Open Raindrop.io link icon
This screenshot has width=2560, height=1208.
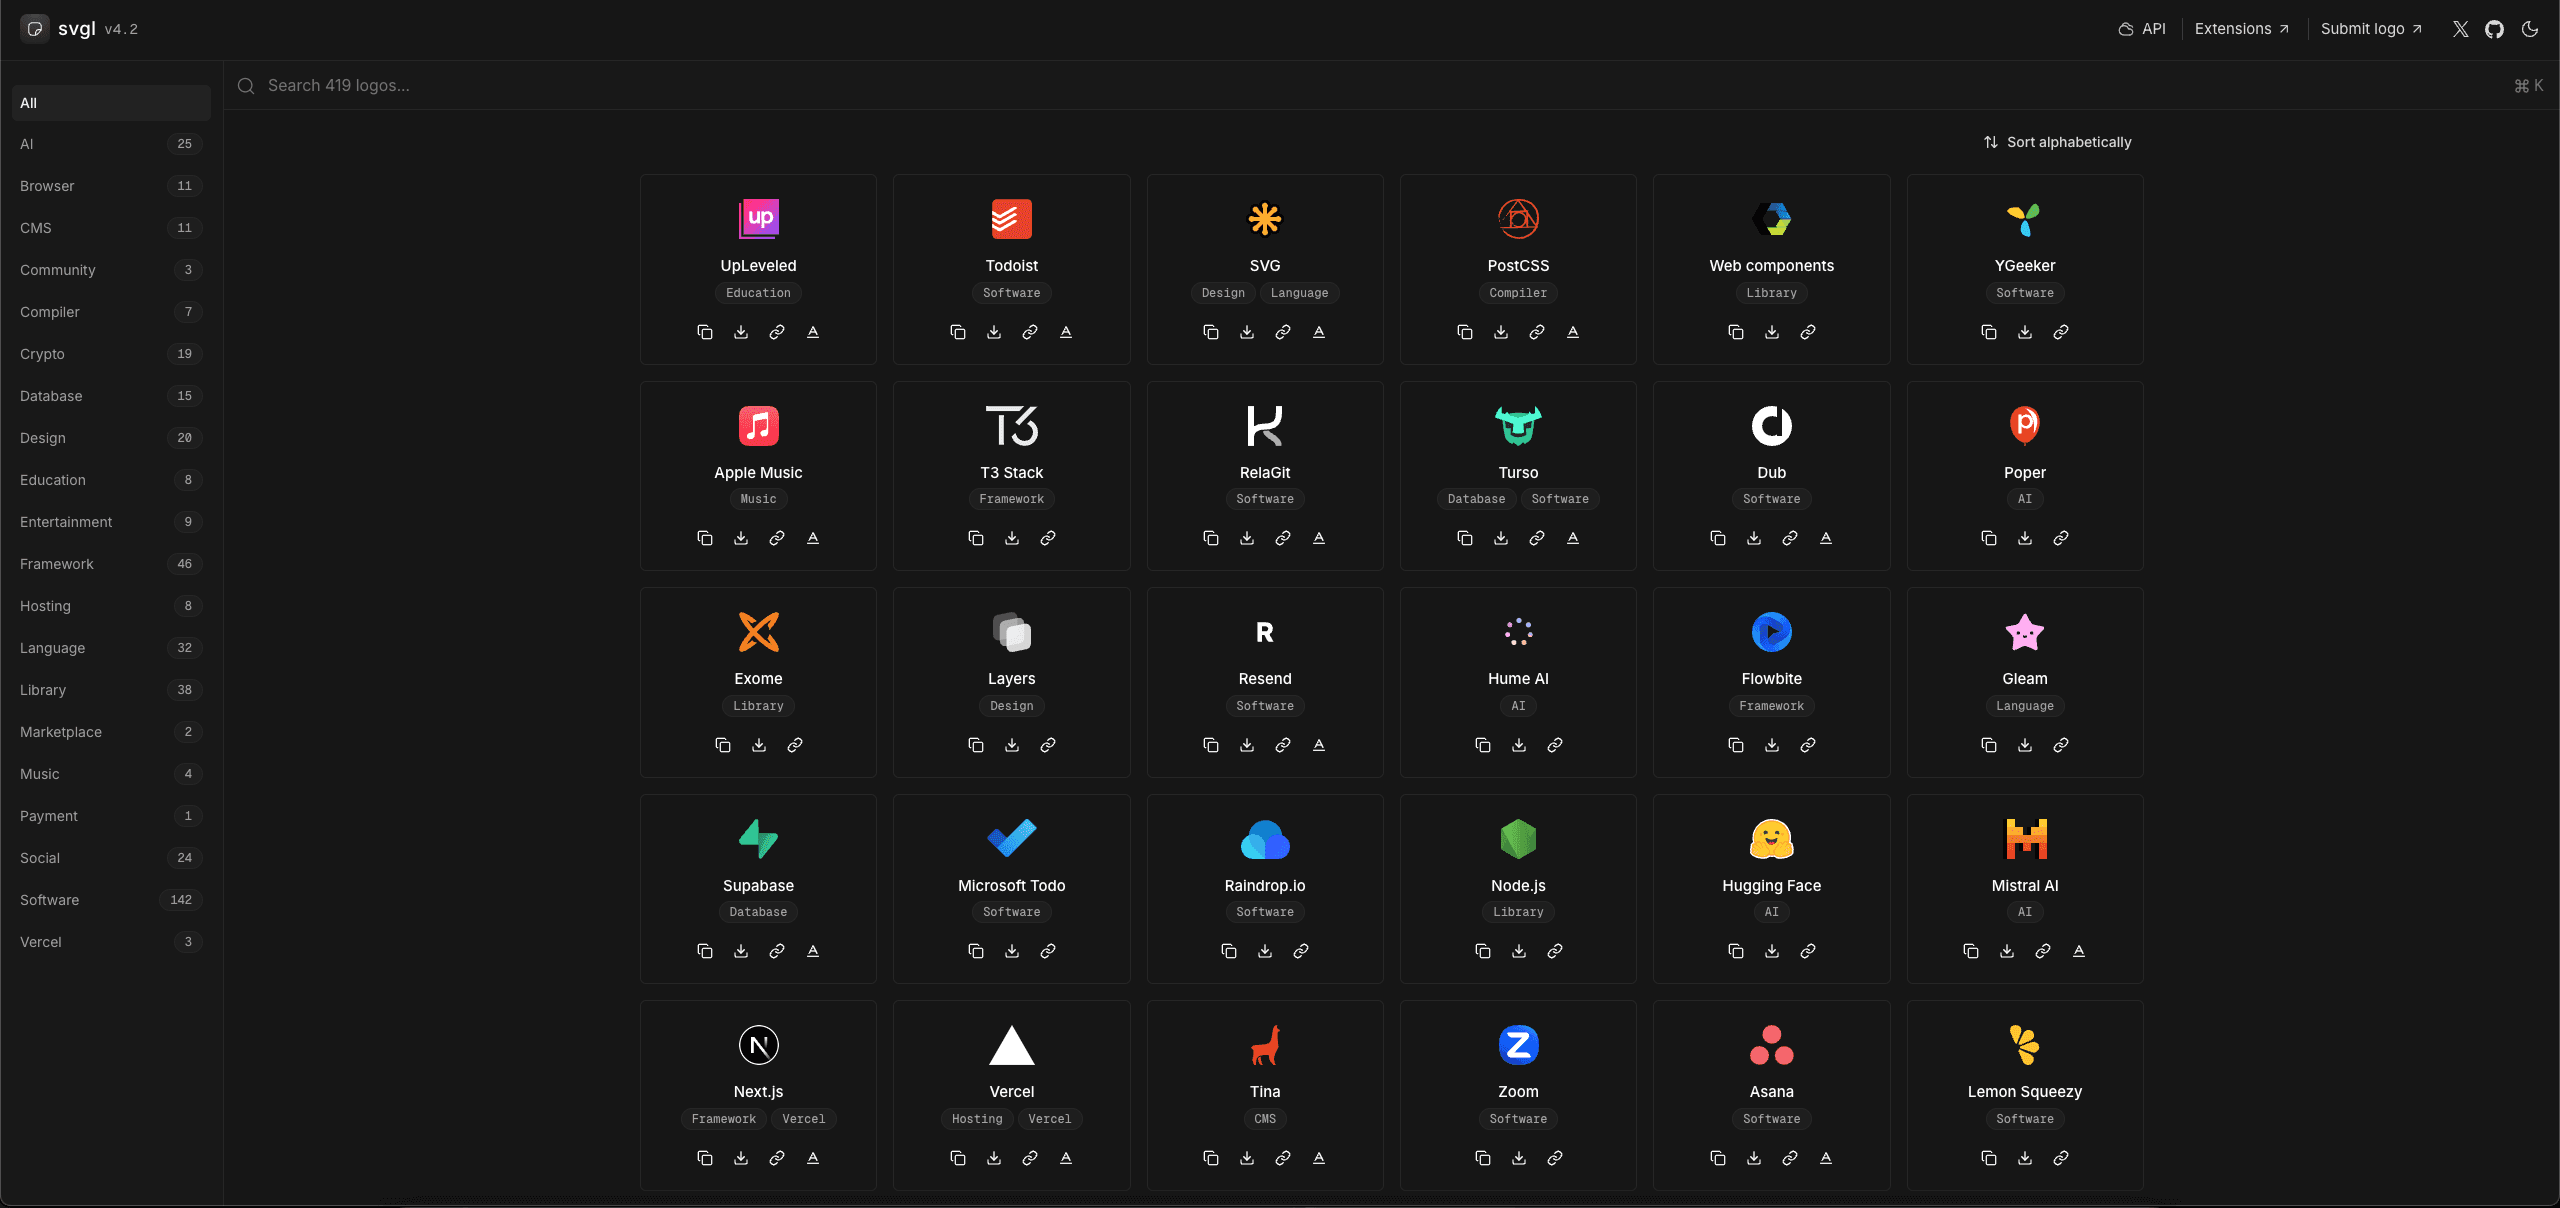(1301, 951)
